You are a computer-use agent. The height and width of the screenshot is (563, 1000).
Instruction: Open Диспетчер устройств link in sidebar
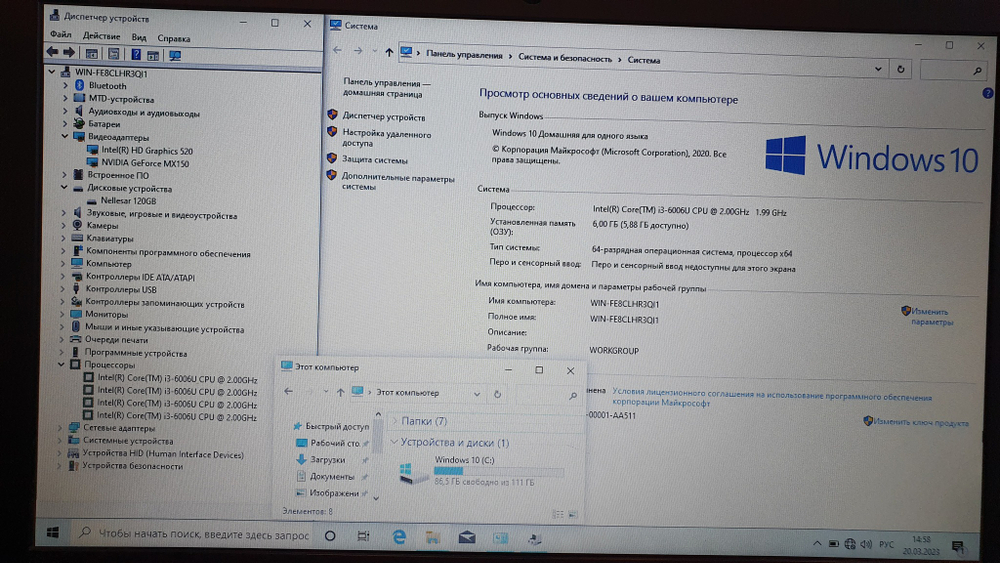pos(383,117)
